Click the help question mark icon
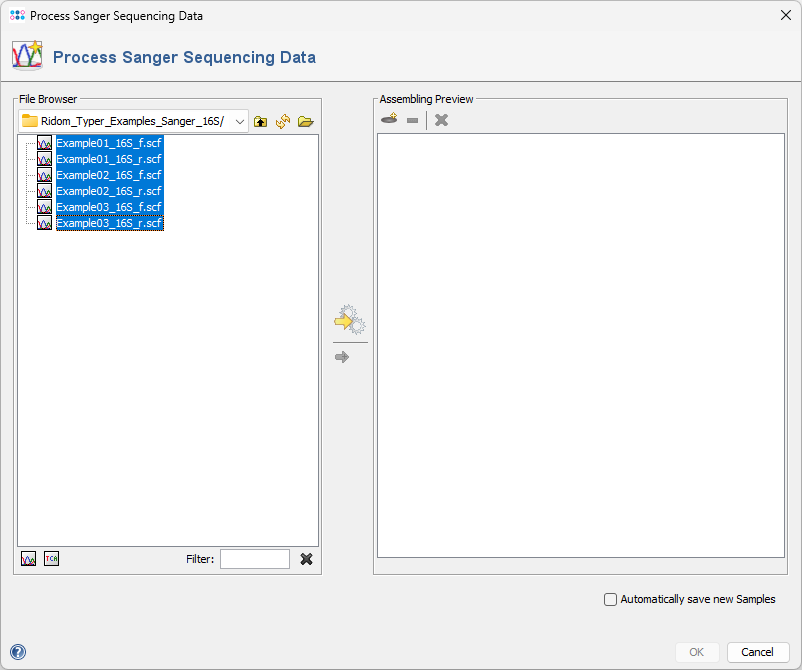Viewport: 802px width, 670px height. coord(17,652)
